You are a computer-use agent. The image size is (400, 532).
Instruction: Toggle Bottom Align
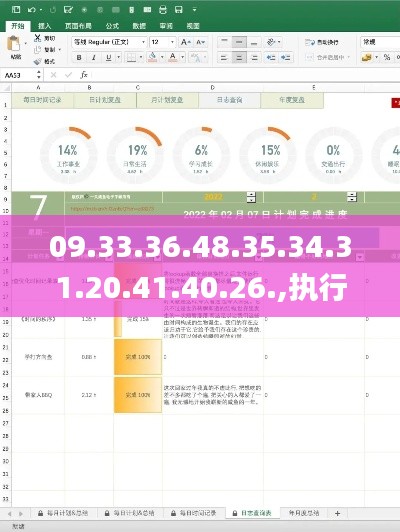[254, 42]
